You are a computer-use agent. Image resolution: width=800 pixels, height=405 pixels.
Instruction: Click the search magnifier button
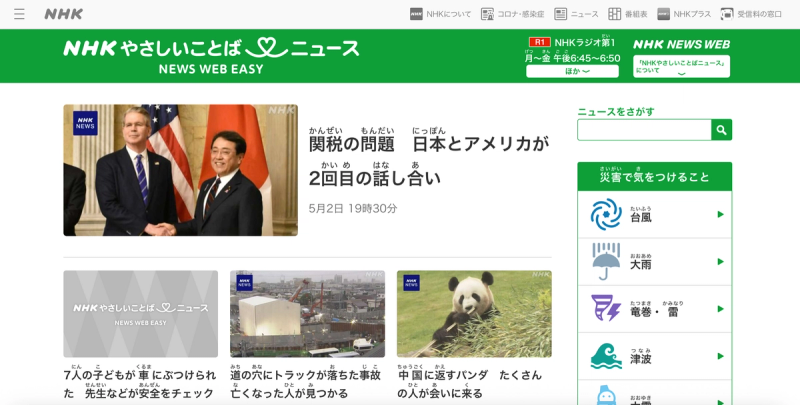[x=721, y=130]
